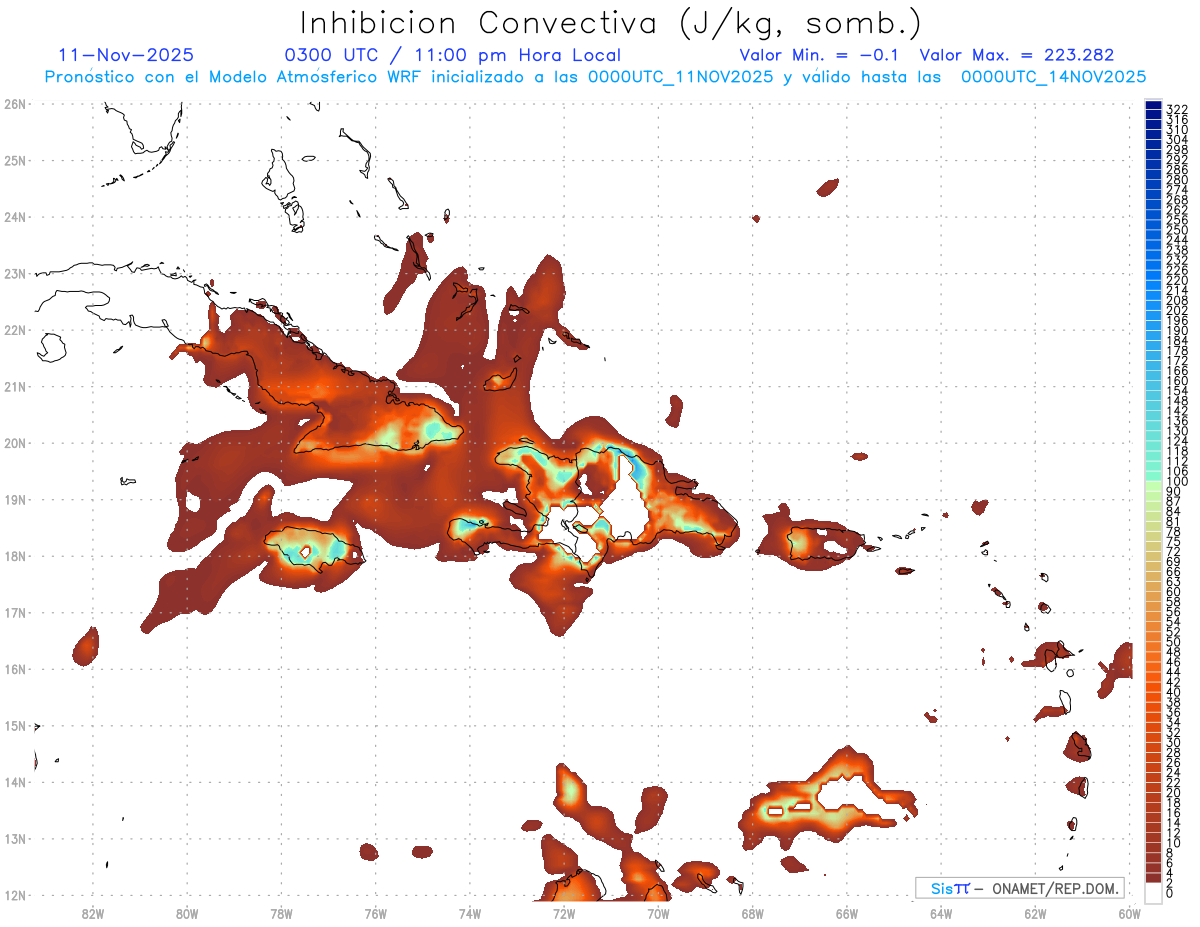Screen dimensions: 1200x927
Task: Click the "20N" latitude label
Action: click(x=14, y=443)
